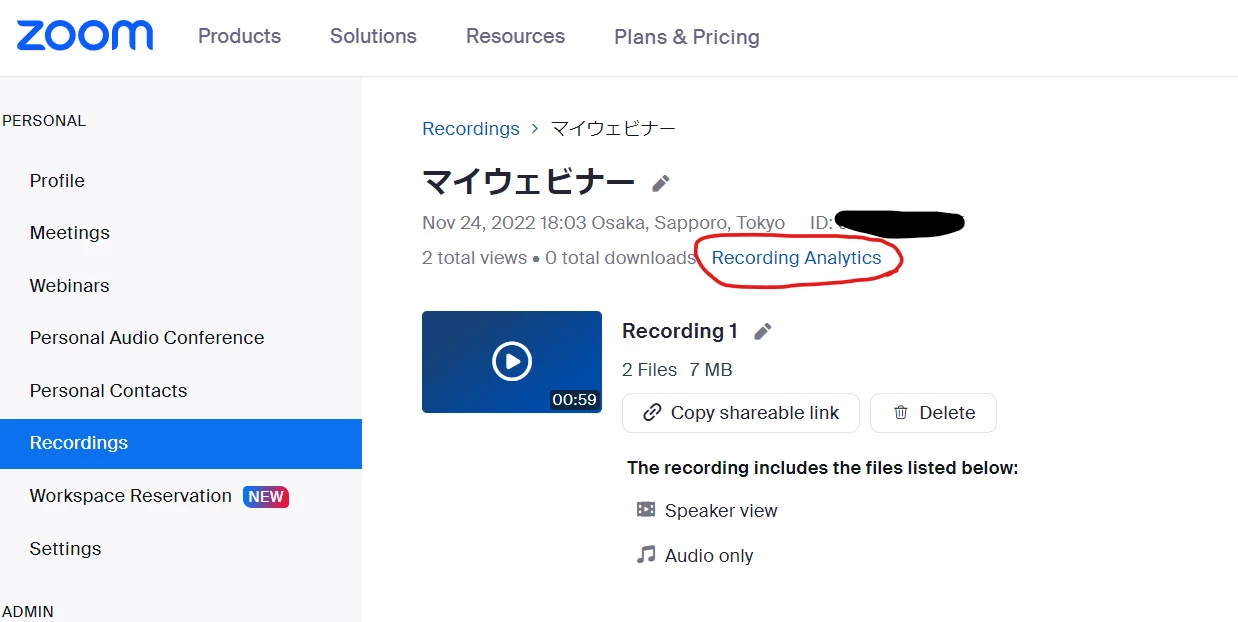Click the ADMIN section heading

click(28, 611)
